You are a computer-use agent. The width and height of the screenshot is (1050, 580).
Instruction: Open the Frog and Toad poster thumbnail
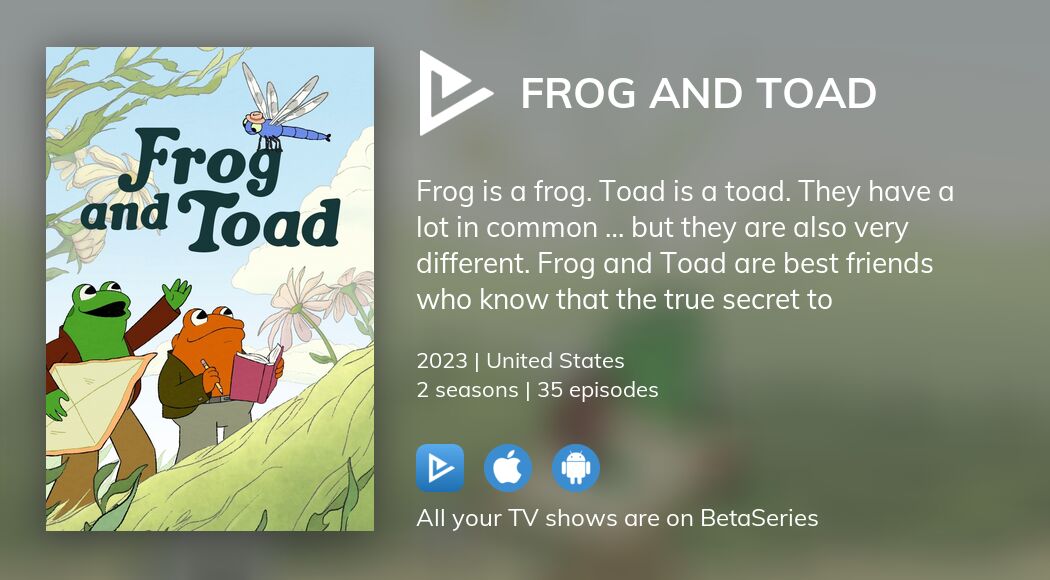pos(210,289)
